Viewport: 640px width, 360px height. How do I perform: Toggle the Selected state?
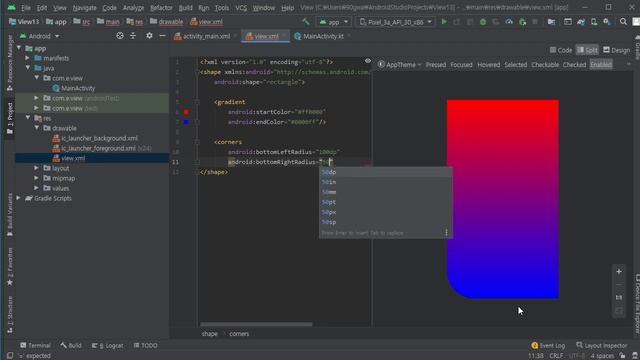tap(516, 64)
